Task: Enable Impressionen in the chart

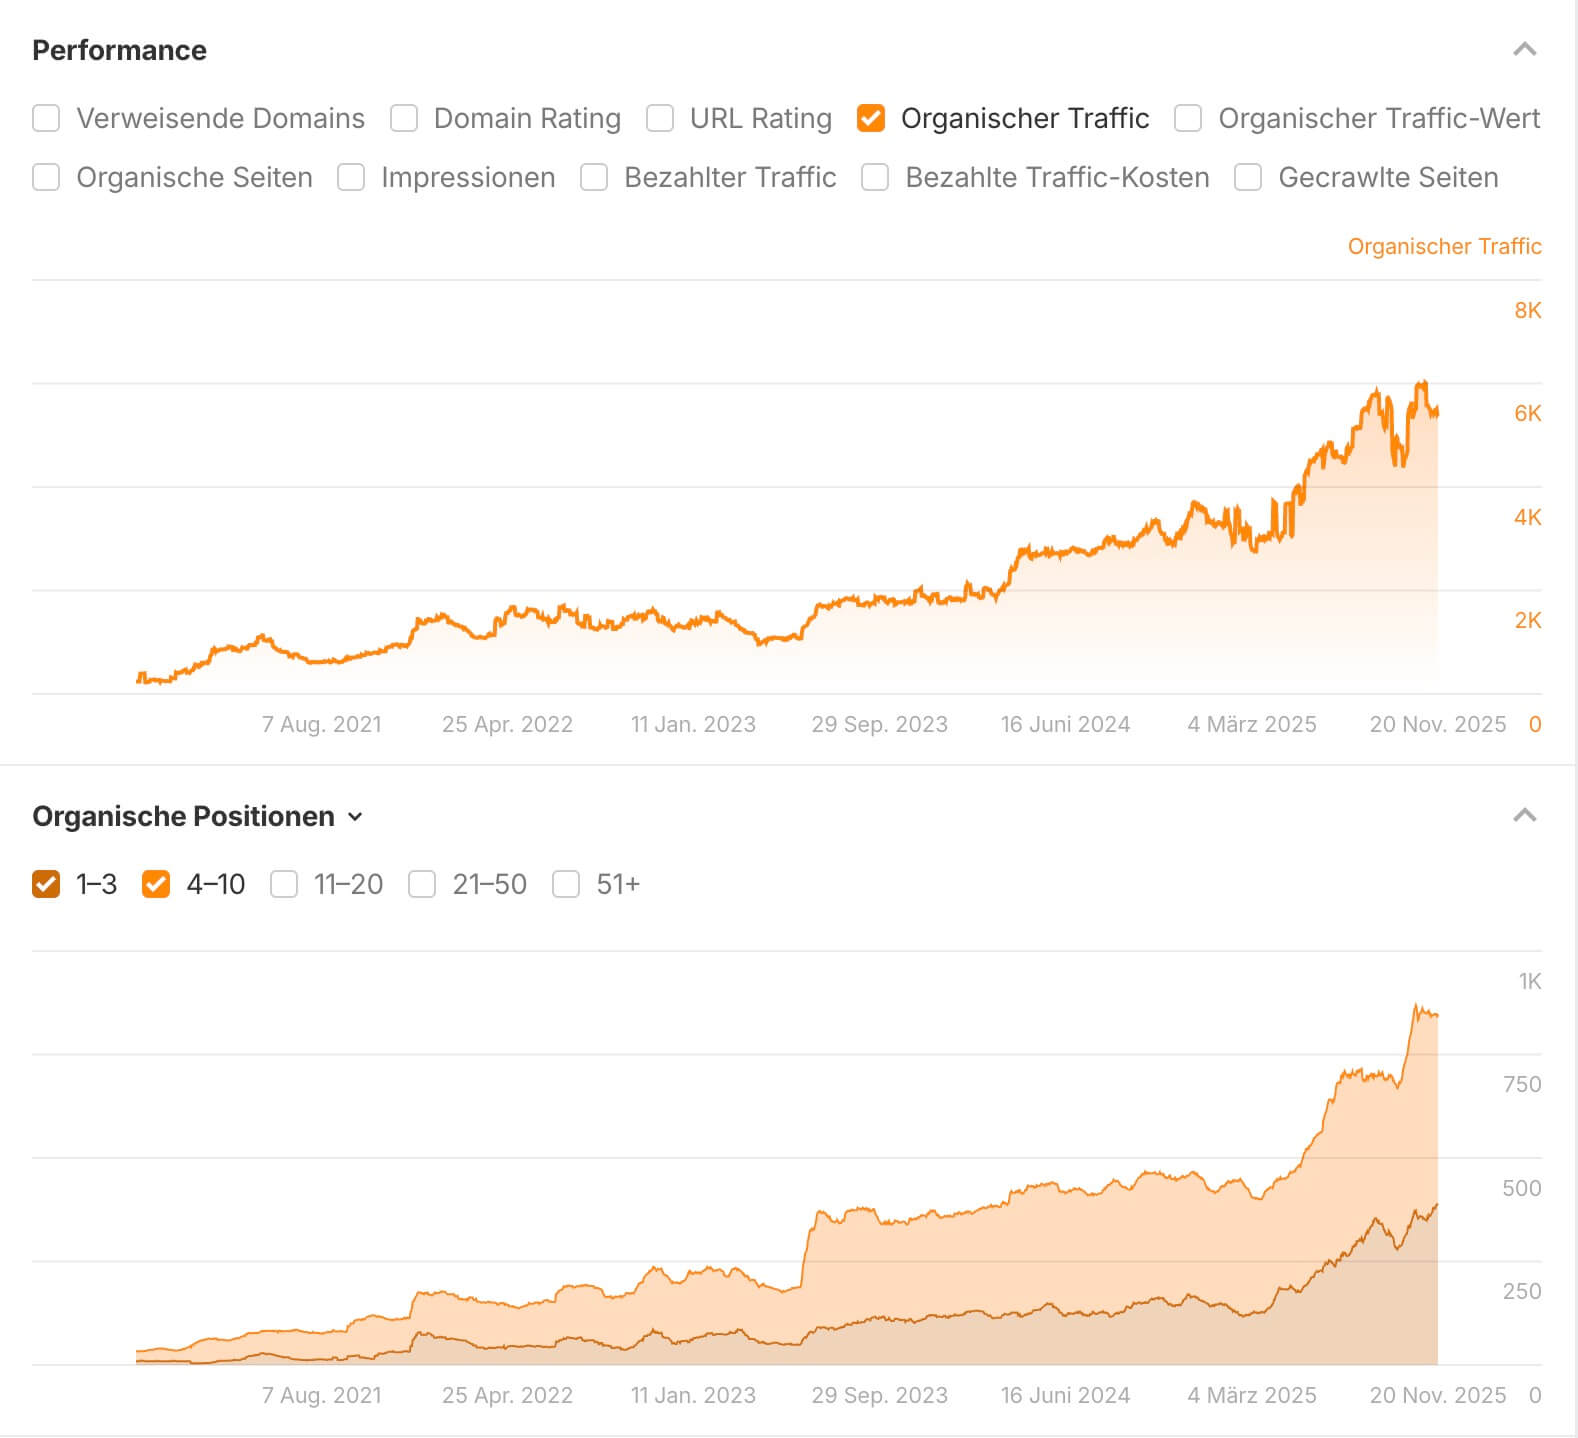Action: click(x=351, y=177)
